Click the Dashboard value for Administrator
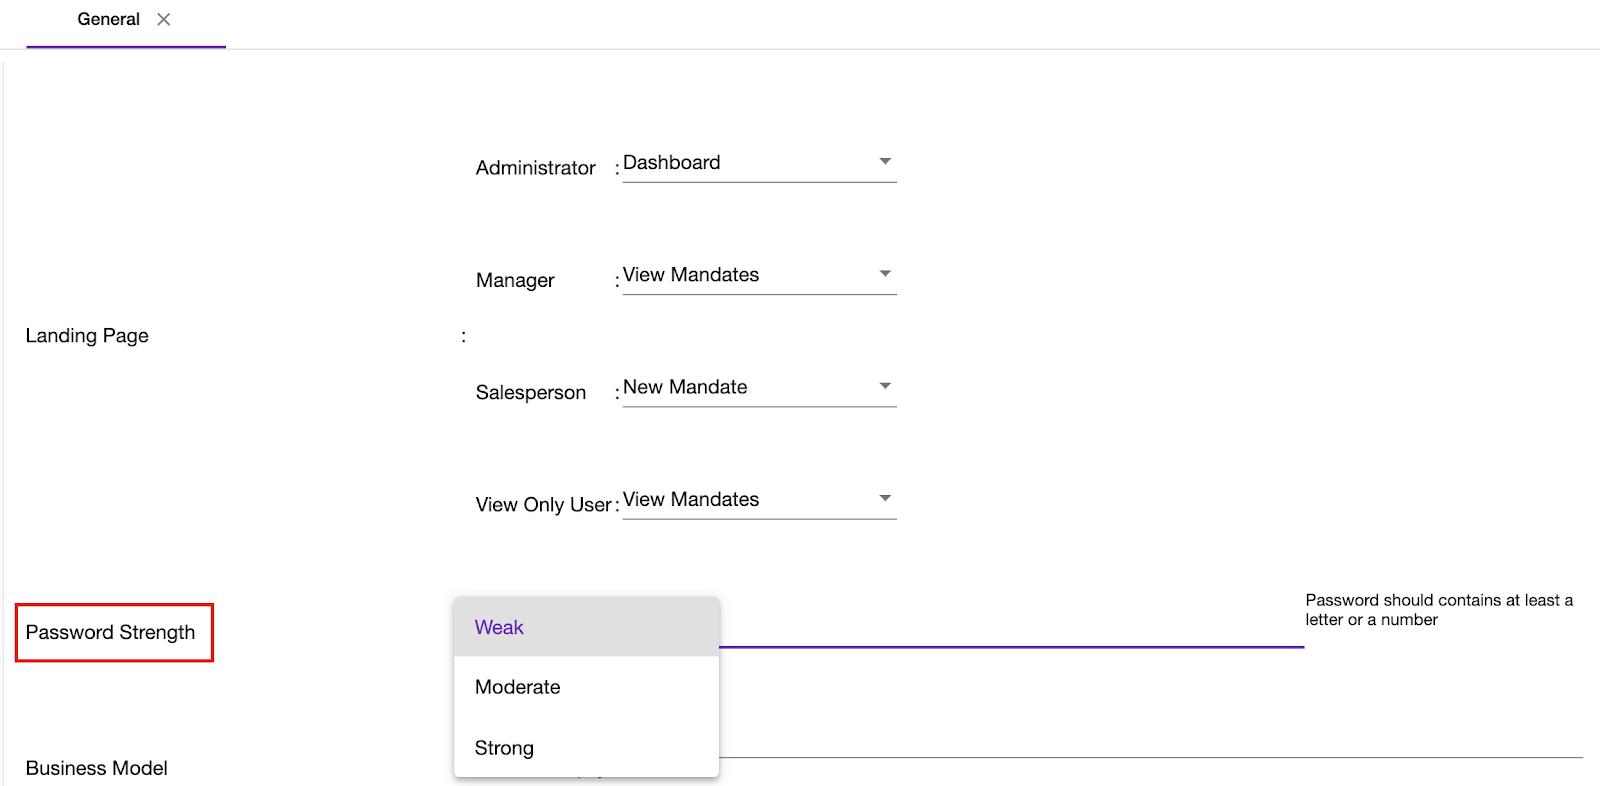The height and width of the screenshot is (786, 1600). click(672, 163)
